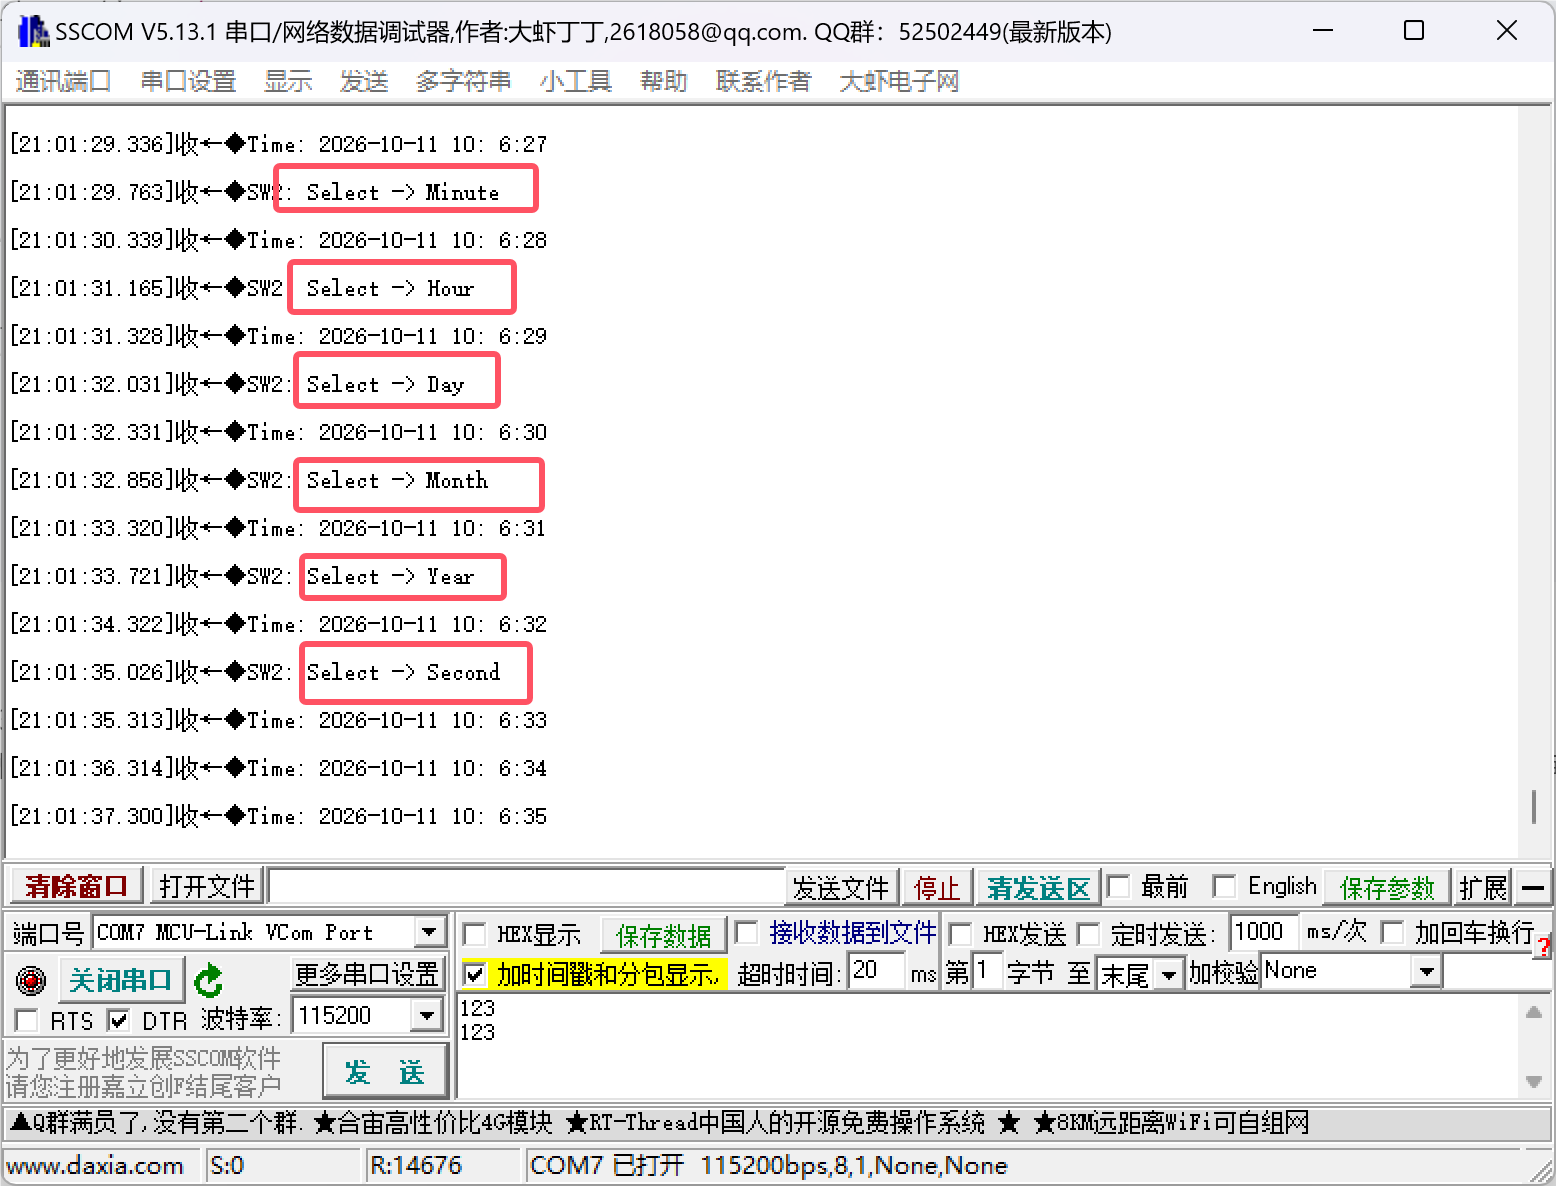1556x1186 pixels.
Task: Open the 显示 menu
Action: tap(288, 81)
